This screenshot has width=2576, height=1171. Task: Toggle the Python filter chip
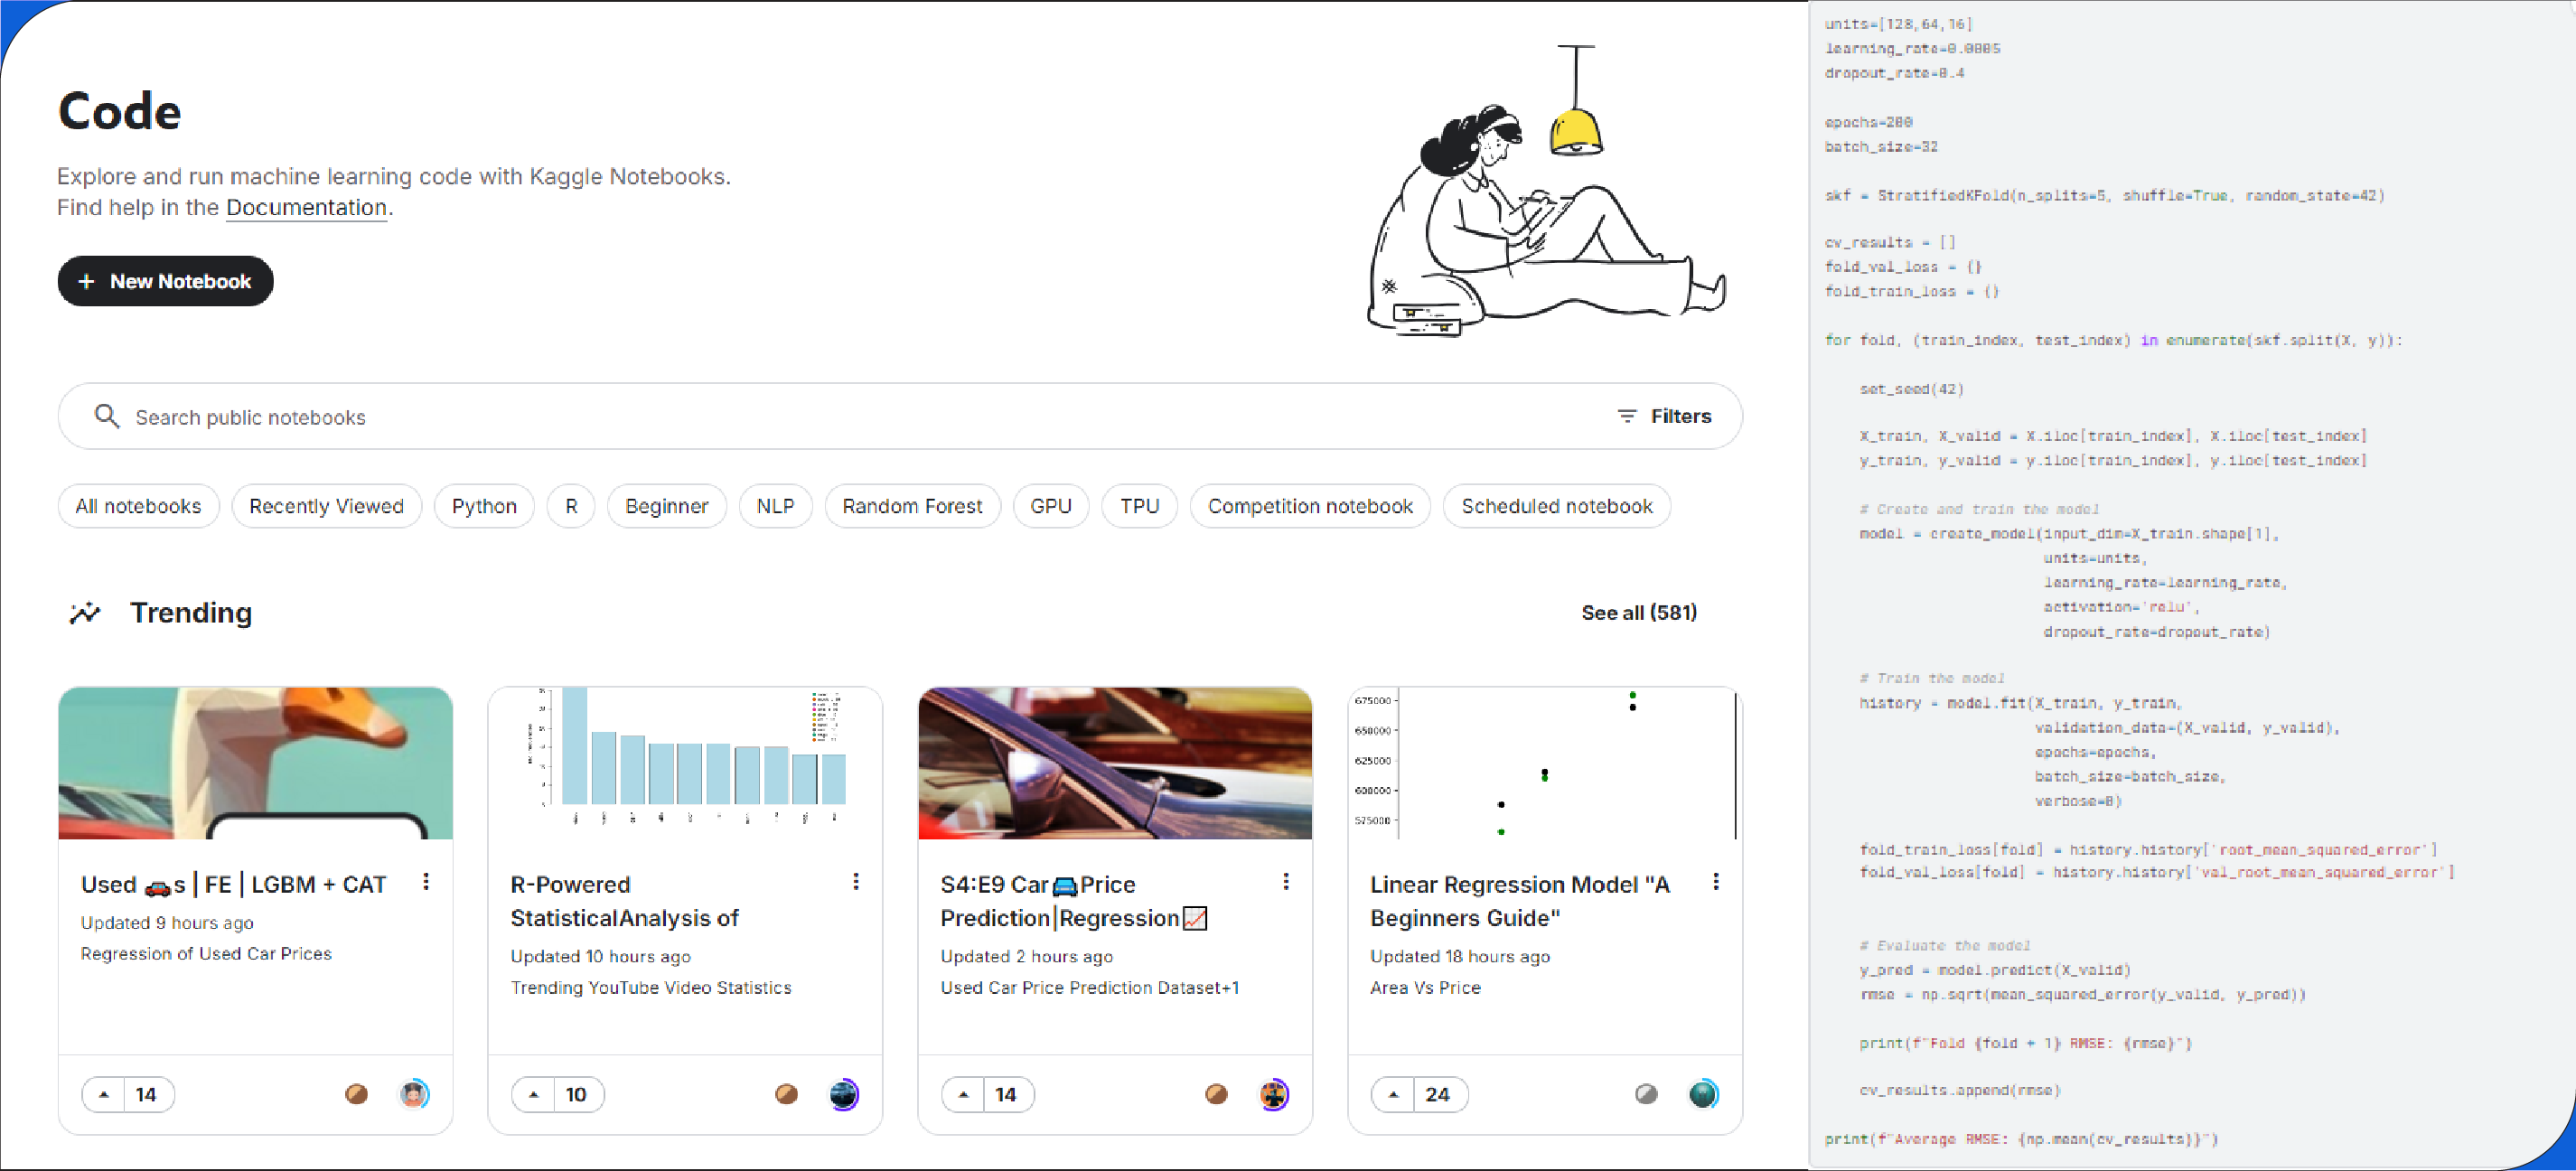(x=484, y=506)
